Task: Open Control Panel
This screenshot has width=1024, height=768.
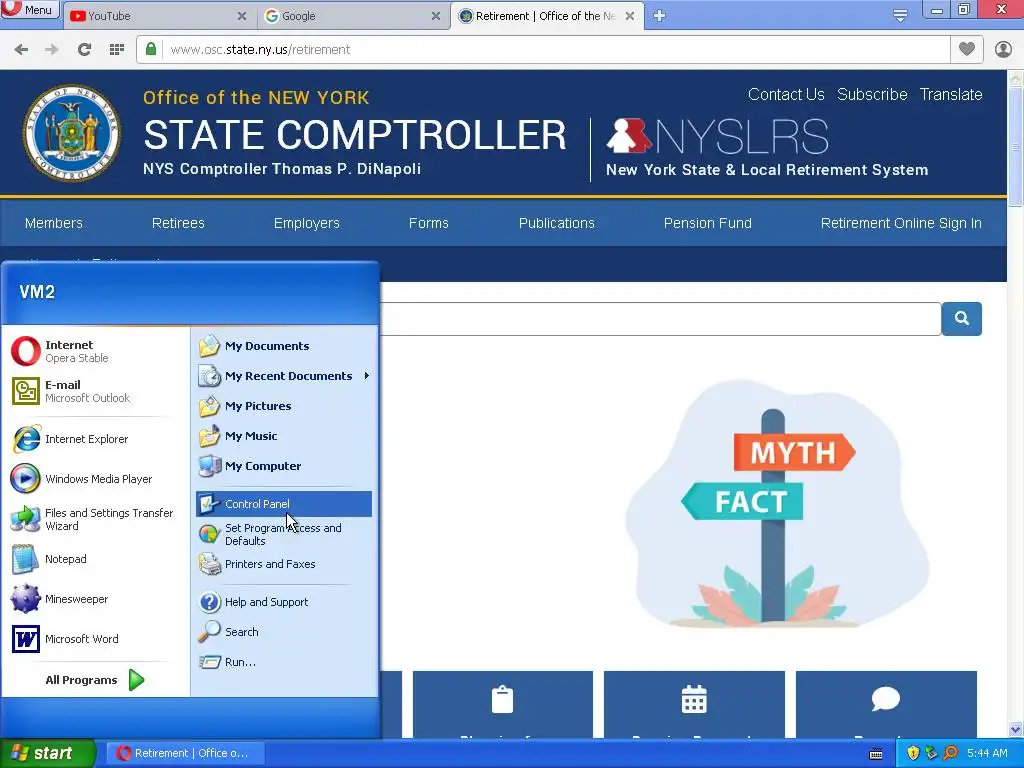Action: pyautogui.click(x=283, y=504)
